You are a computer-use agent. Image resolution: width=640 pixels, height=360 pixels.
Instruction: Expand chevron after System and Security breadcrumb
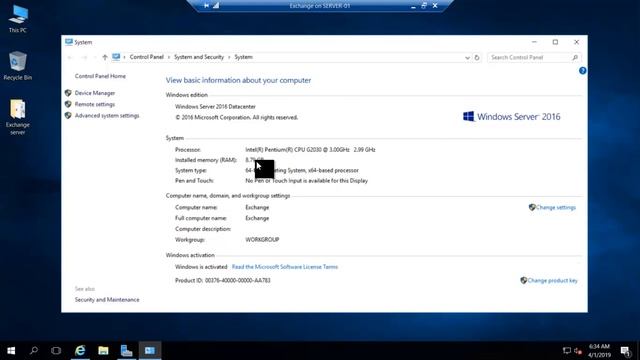[x=229, y=57]
